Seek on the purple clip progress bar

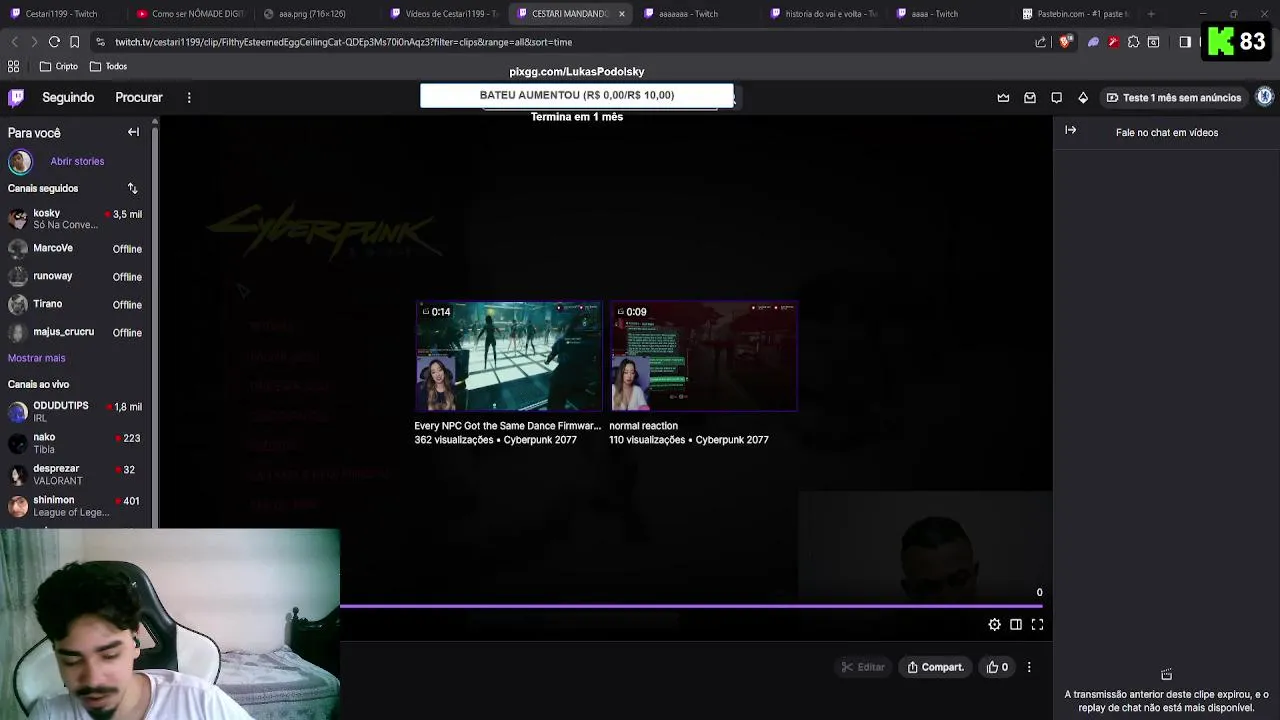691,605
